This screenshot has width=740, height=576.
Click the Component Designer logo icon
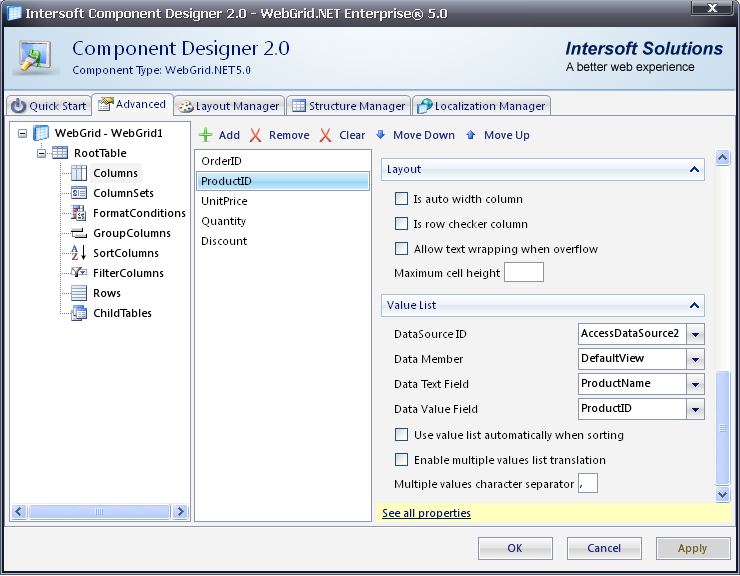[x=35, y=57]
